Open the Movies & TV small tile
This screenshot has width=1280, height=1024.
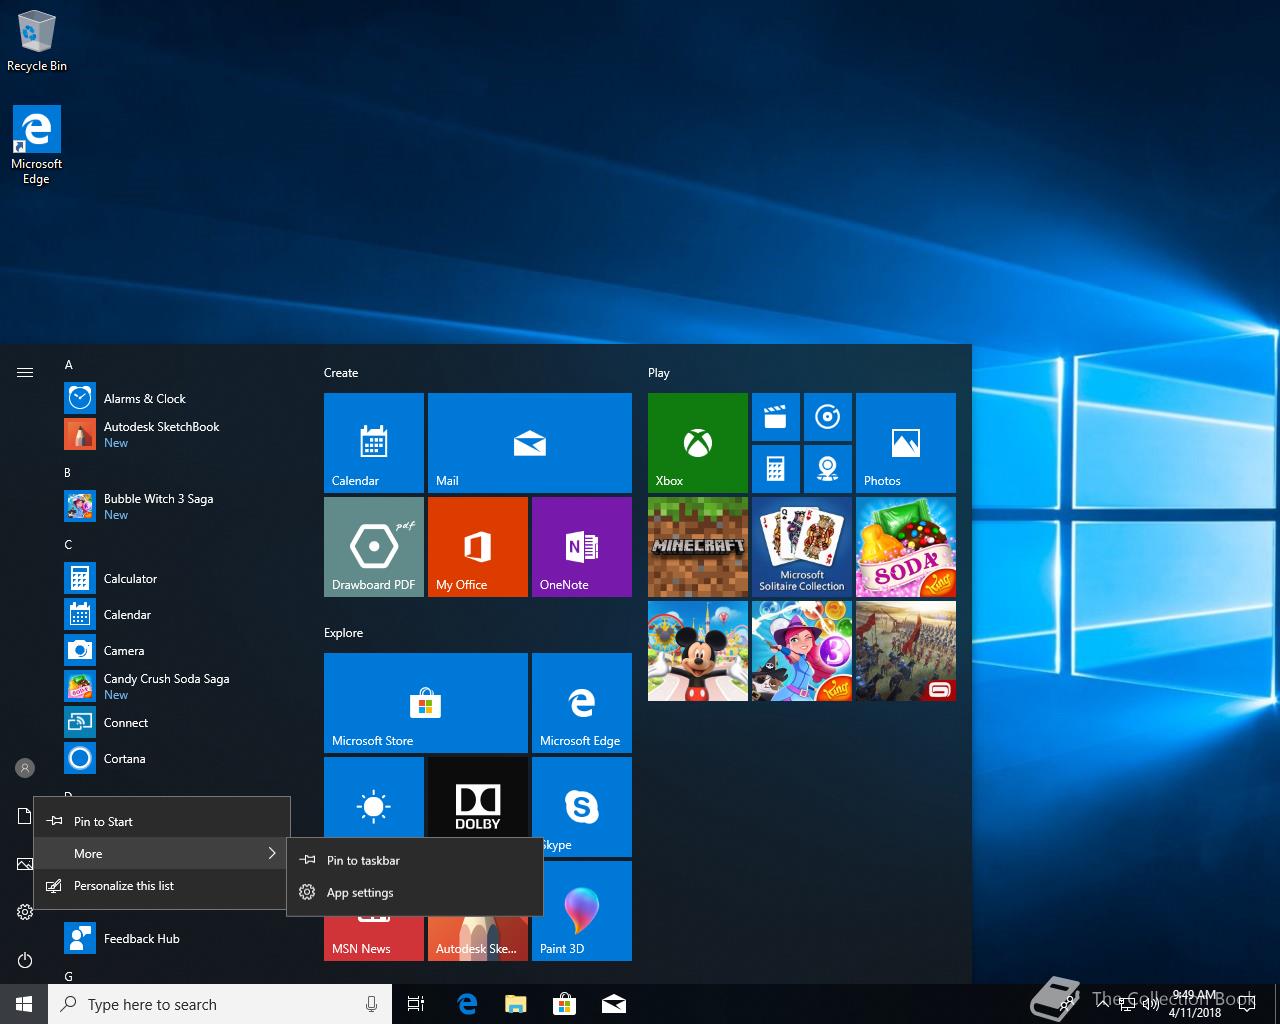pyautogui.click(x=776, y=417)
